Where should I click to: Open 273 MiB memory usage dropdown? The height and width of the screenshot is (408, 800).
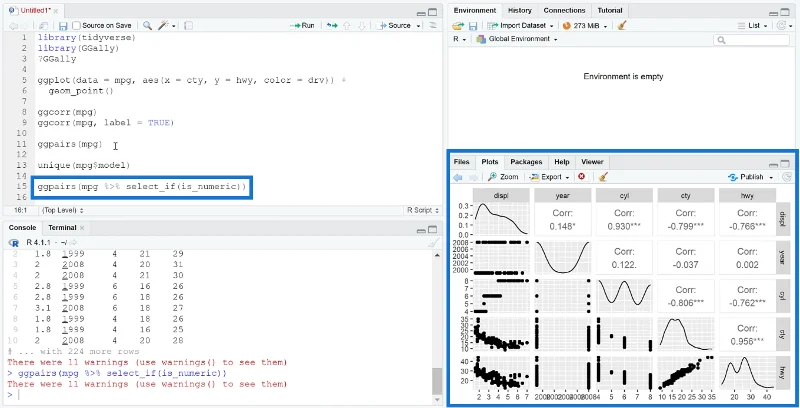[585, 26]
